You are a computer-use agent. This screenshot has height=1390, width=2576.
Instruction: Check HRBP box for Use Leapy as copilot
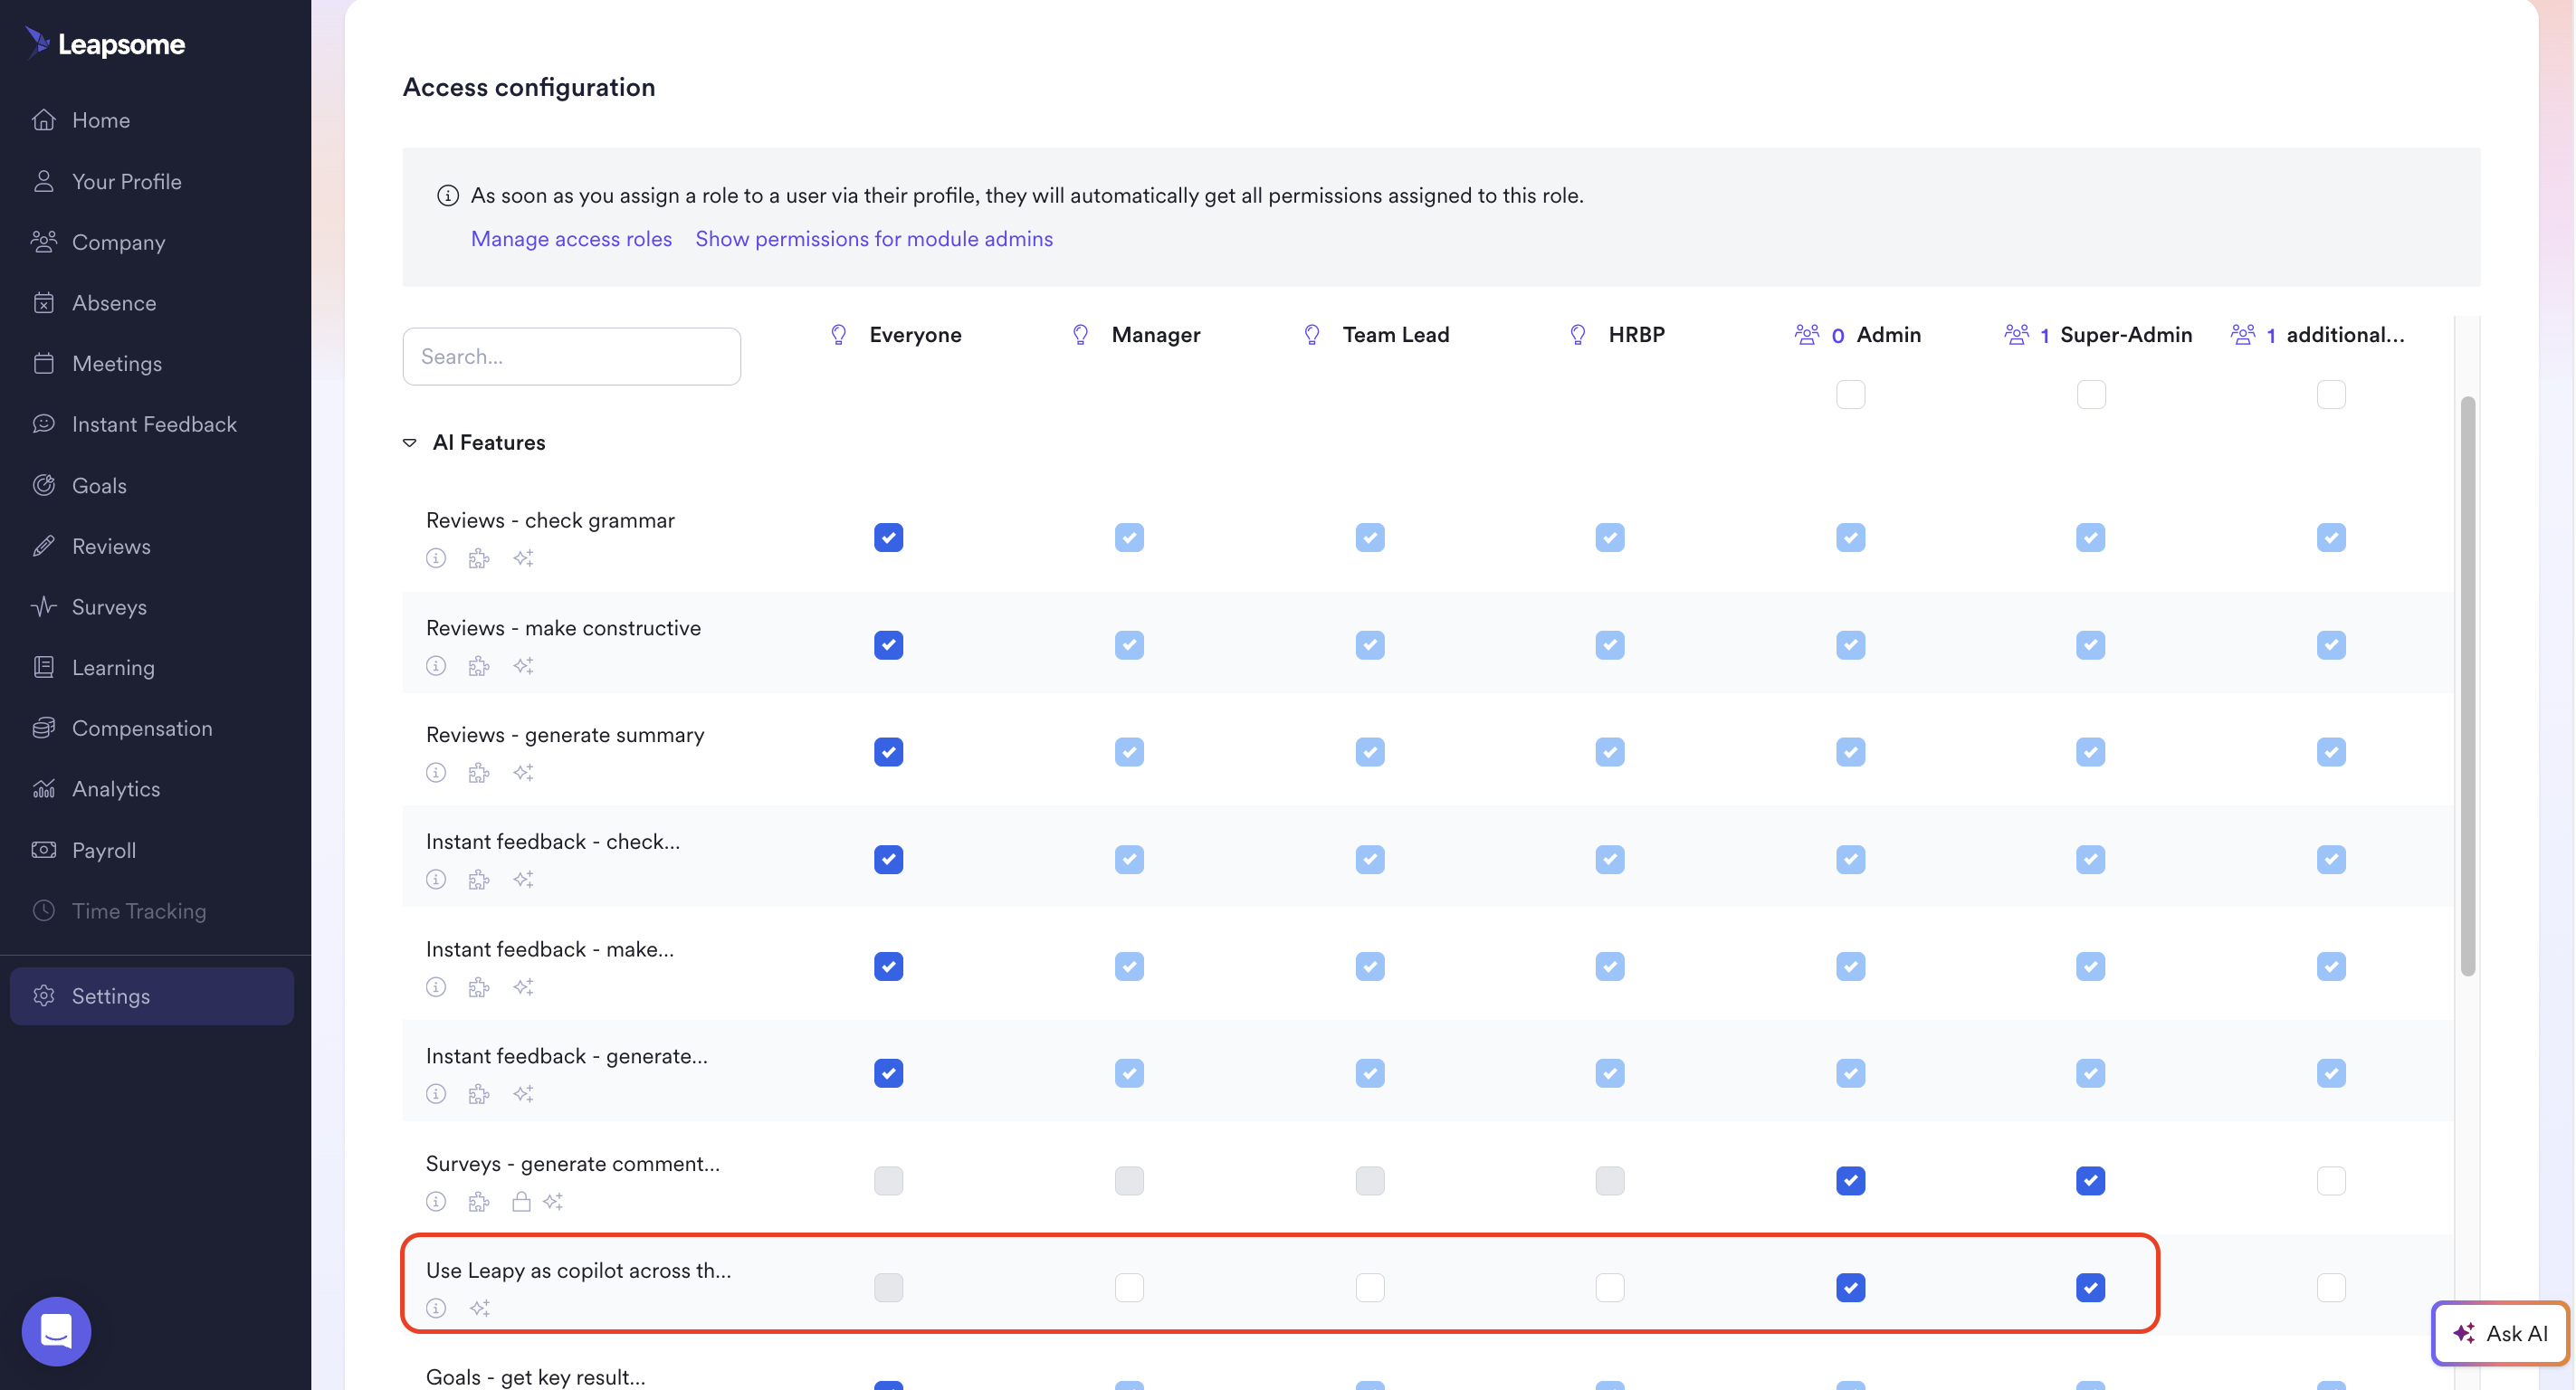(x=1609, y=1287)
